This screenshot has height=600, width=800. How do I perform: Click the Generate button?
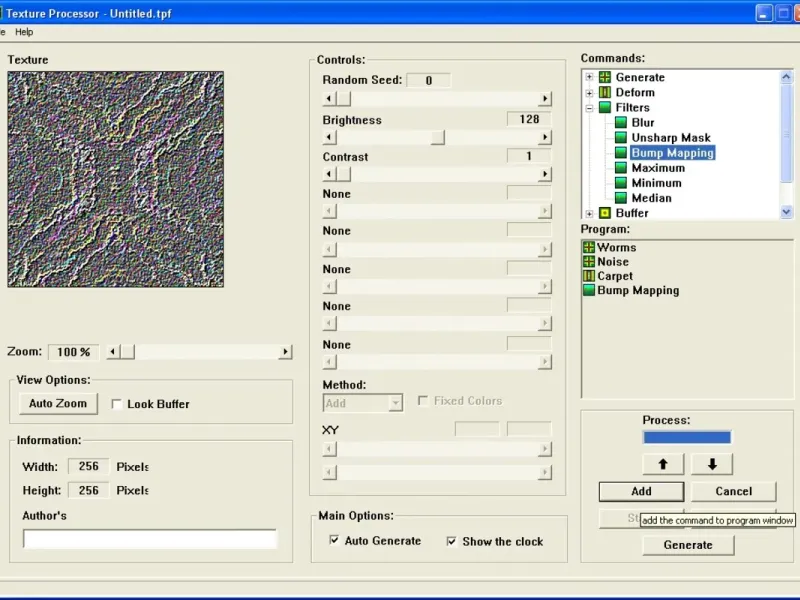pos(688,545)
